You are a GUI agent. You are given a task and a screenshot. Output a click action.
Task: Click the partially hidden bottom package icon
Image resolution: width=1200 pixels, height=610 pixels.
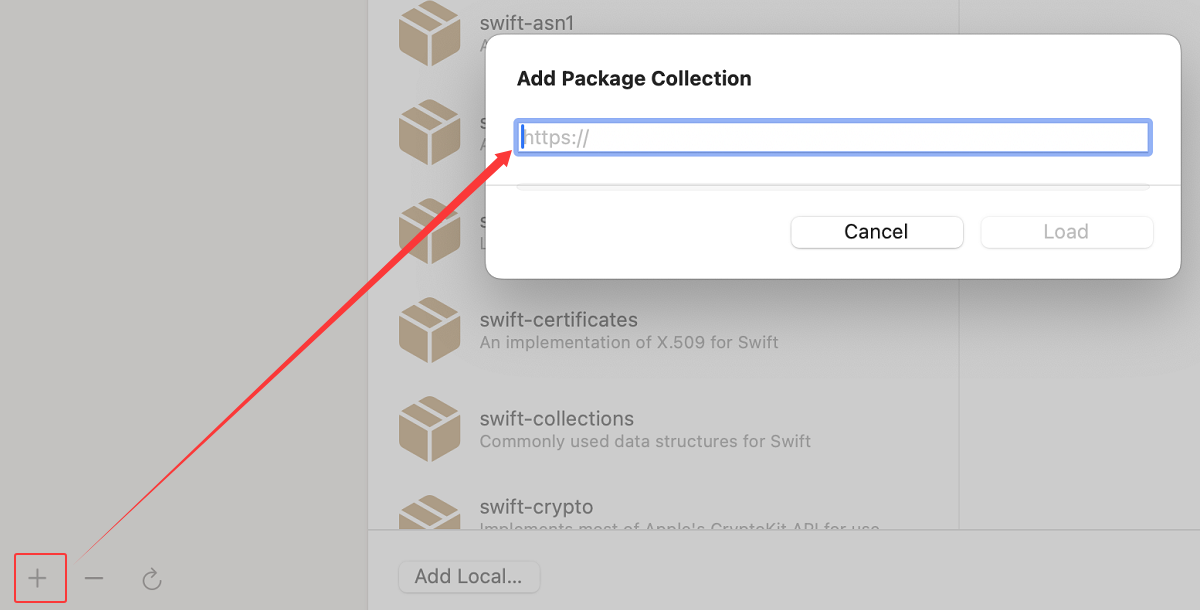(429, 515)
